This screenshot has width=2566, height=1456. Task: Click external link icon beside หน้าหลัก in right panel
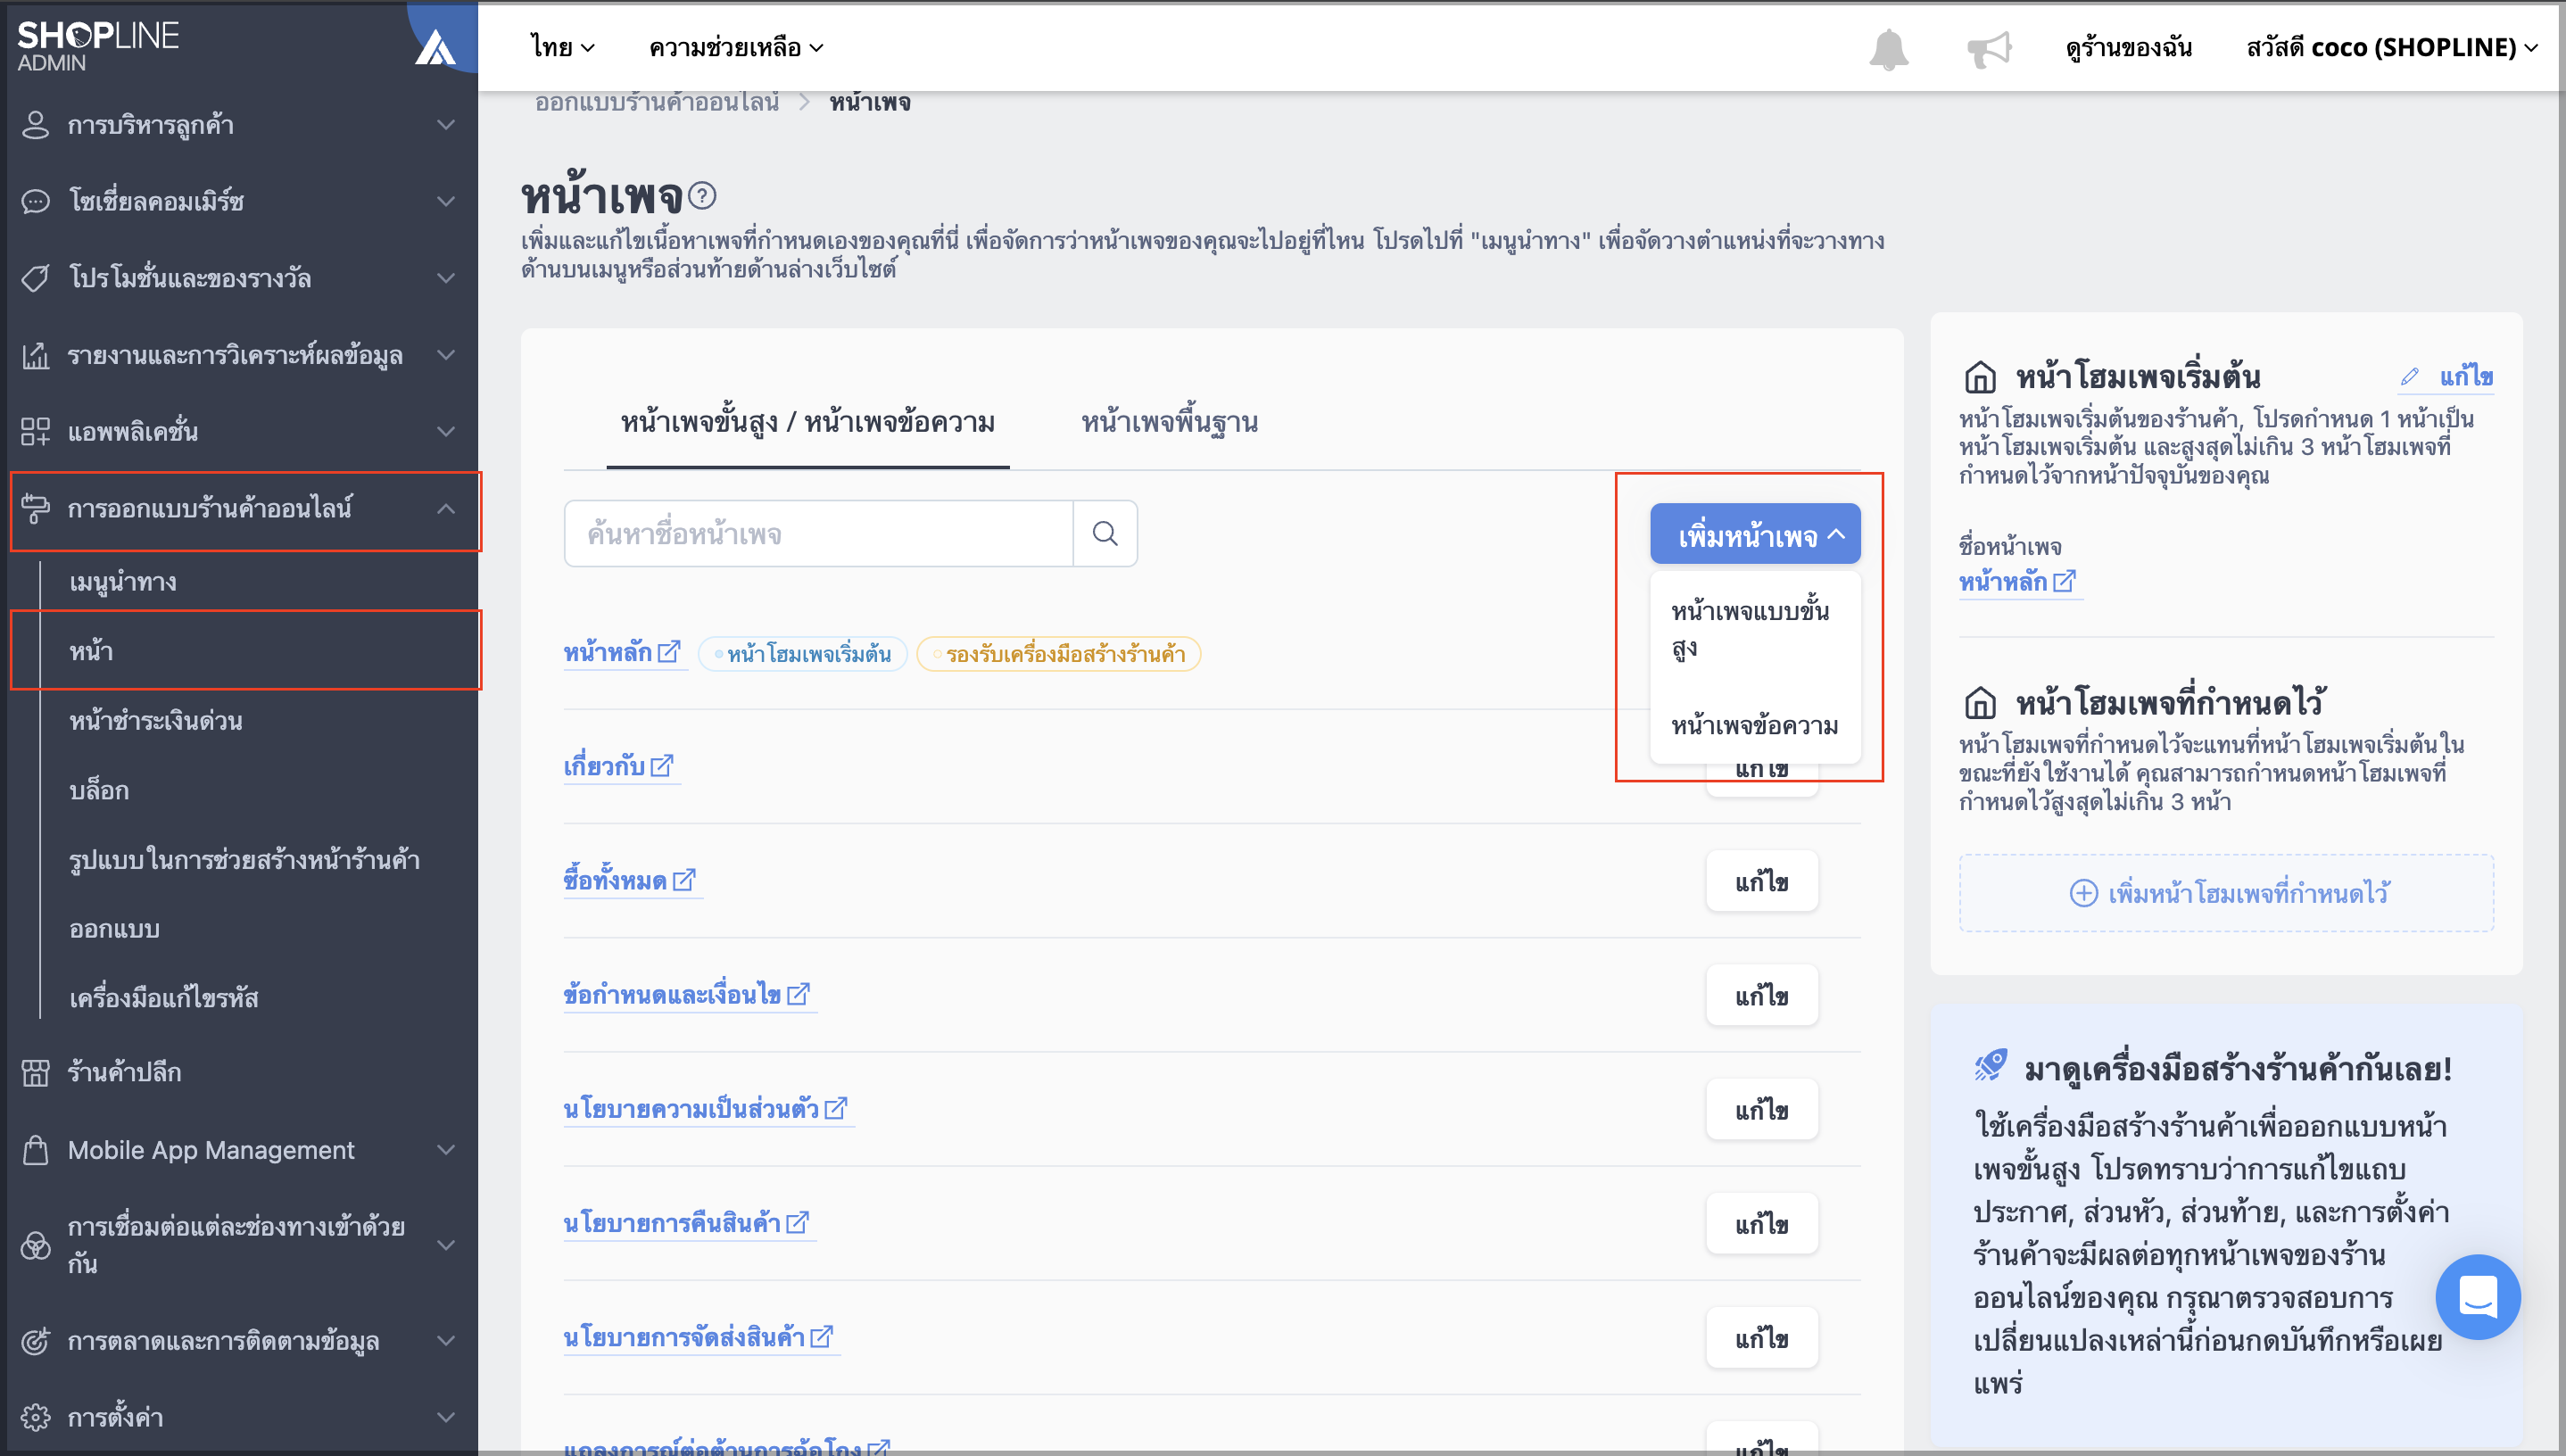point(2064,581)
